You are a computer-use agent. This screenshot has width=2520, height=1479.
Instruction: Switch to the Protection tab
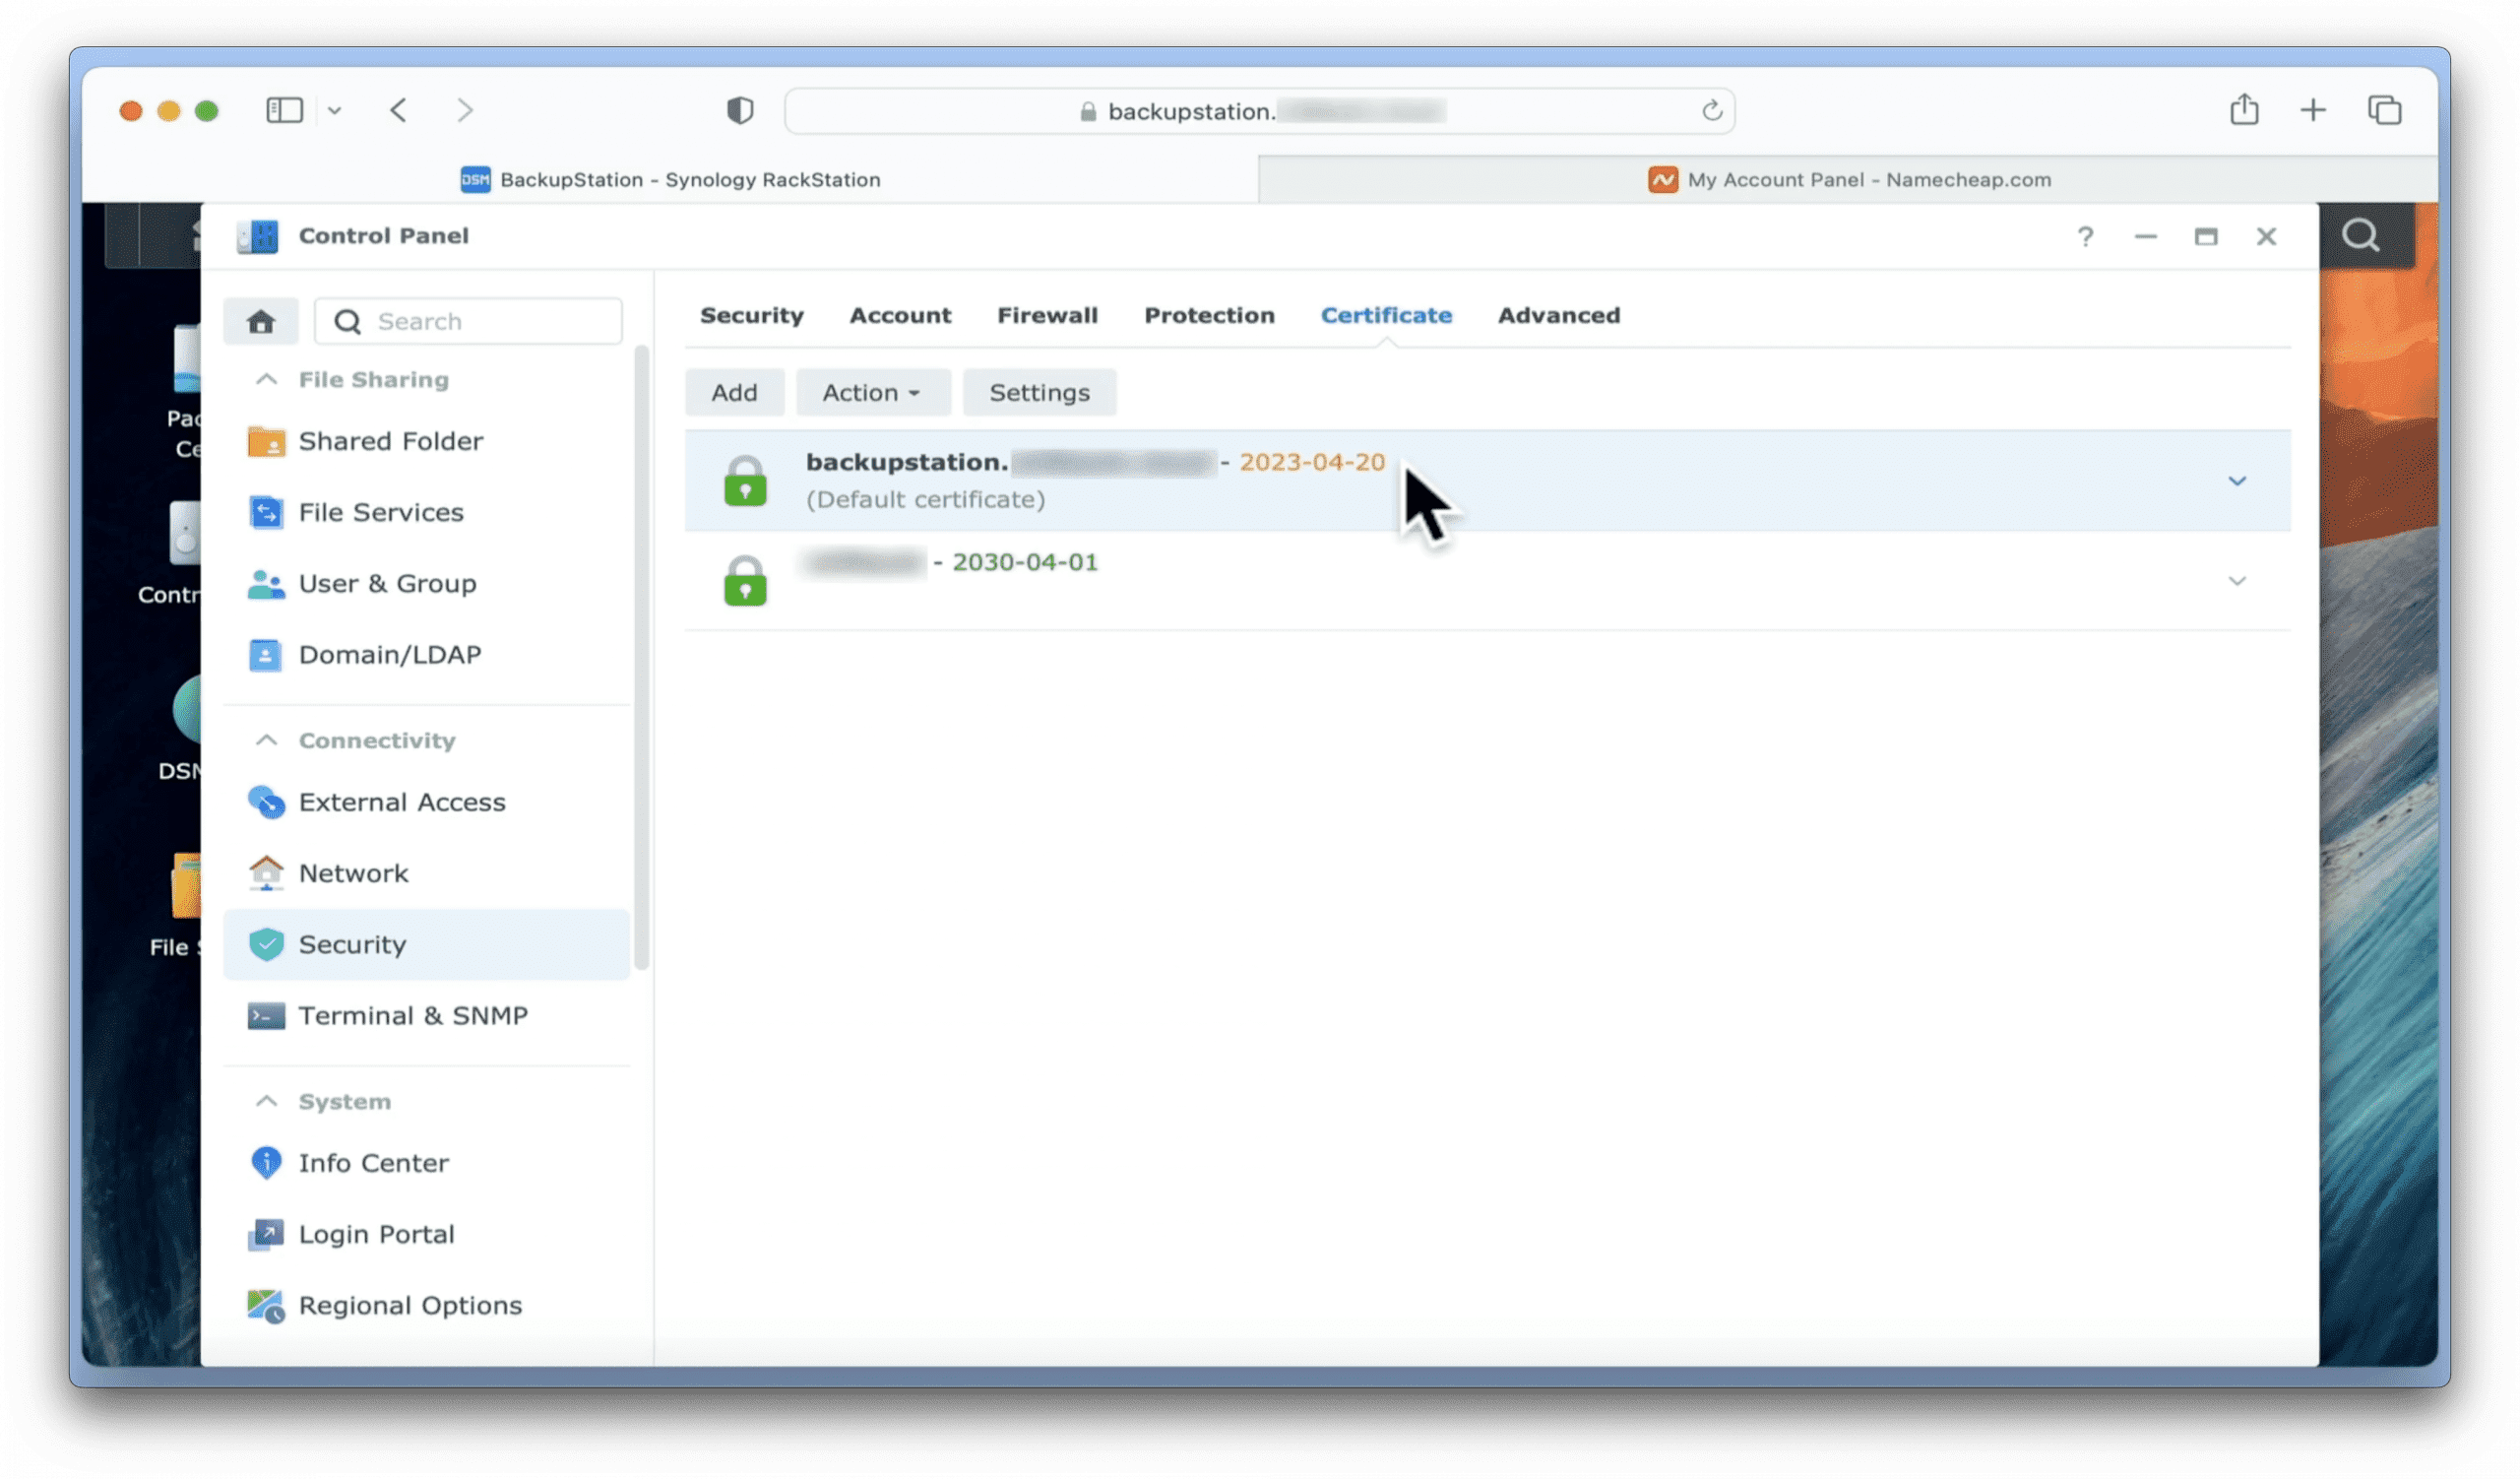click(1209, 315)
